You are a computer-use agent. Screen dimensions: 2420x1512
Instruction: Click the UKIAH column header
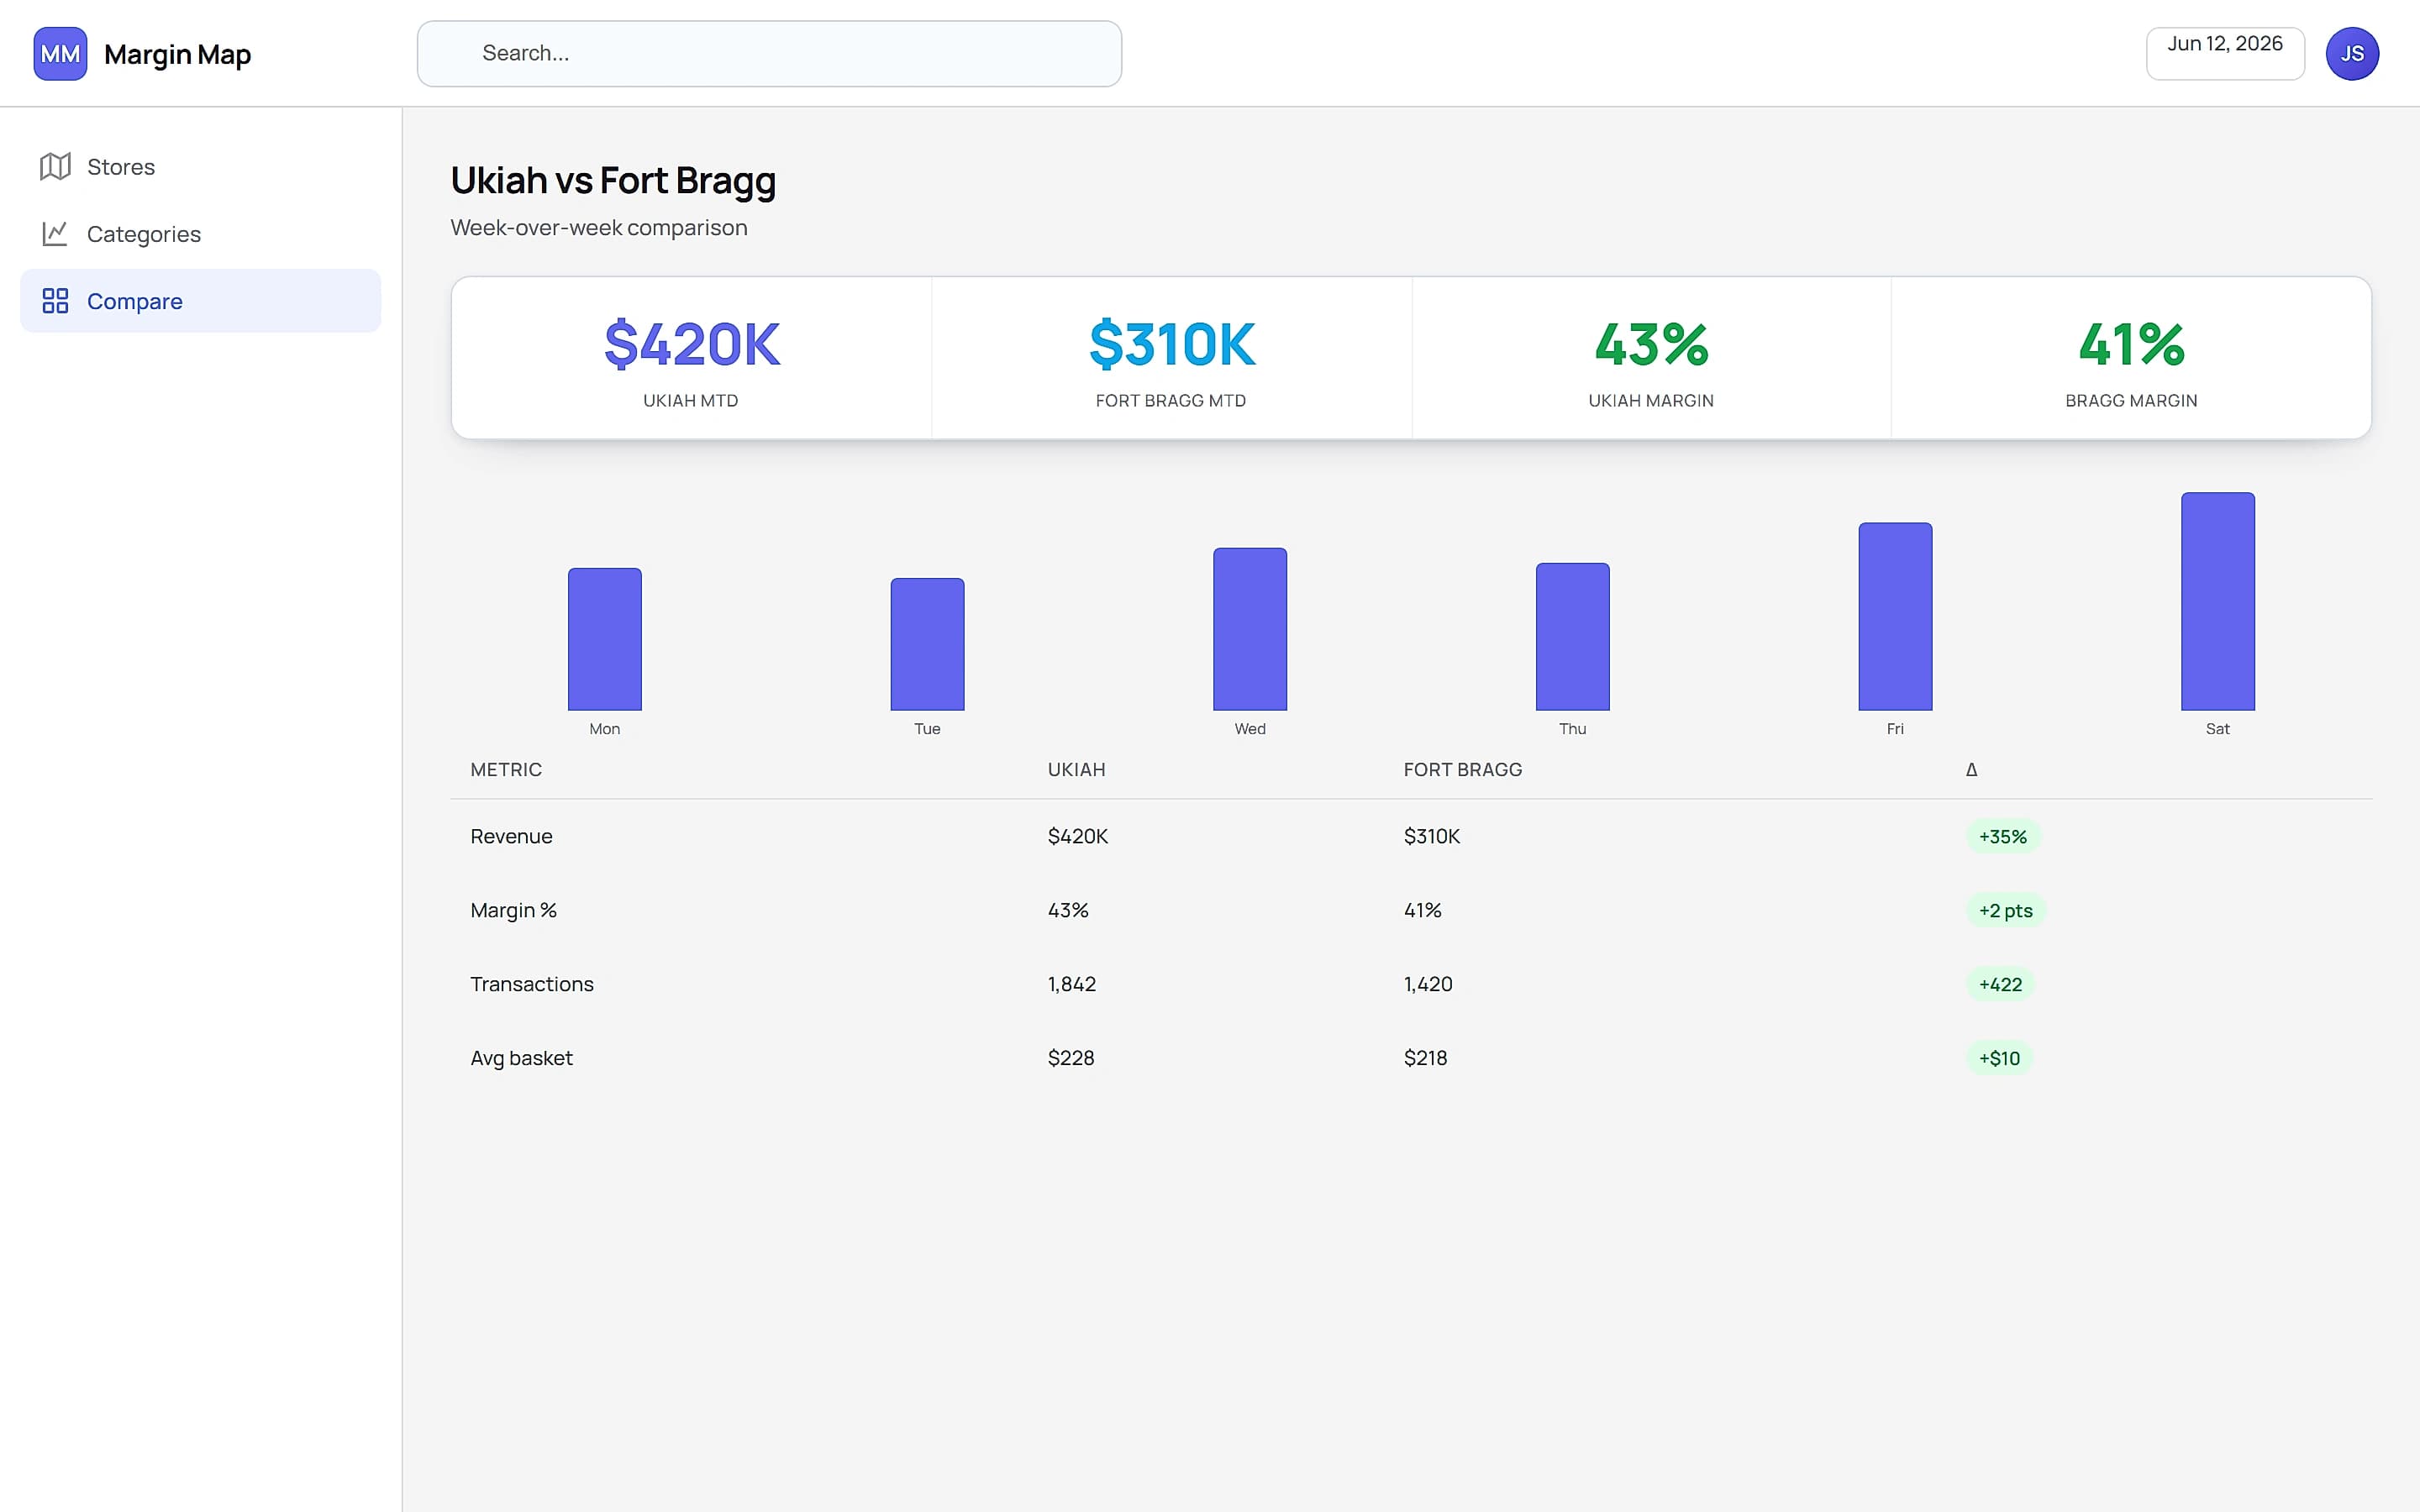1076,769
